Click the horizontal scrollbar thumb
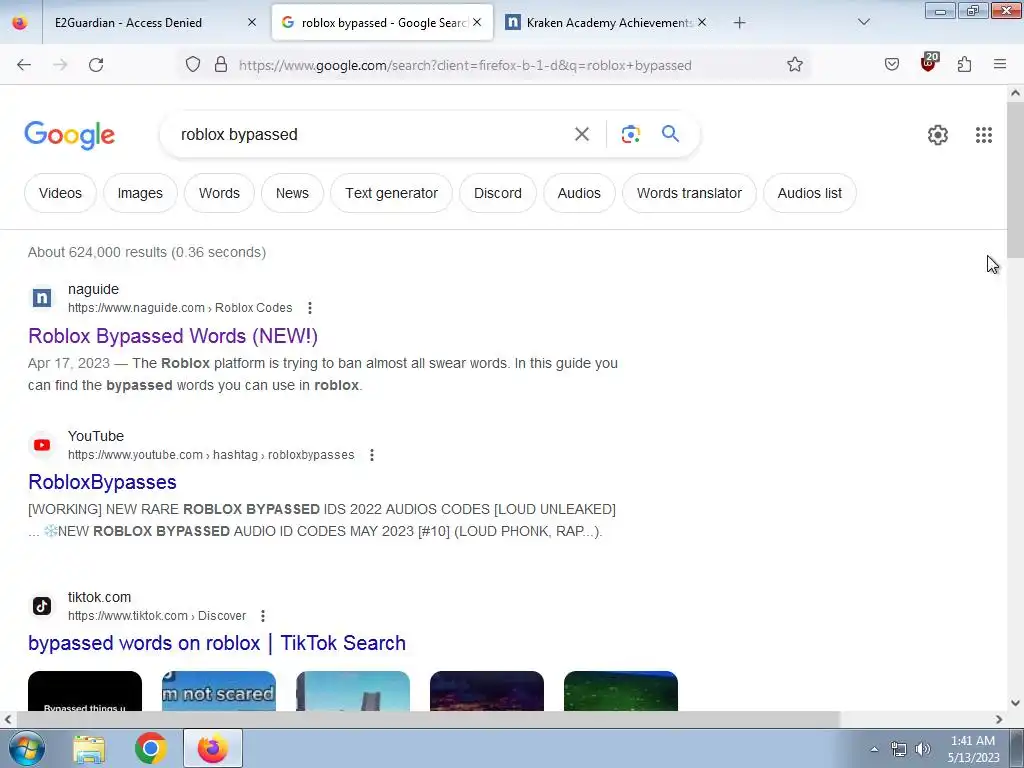The width and height of the screenshot is (1024, 768). click(x=428, y=720)
